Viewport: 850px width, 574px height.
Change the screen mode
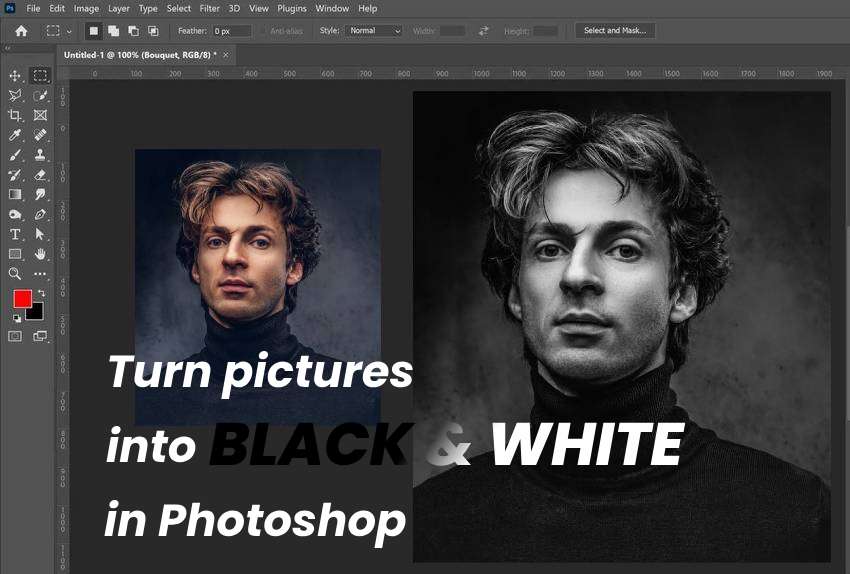tap(40, 337)
